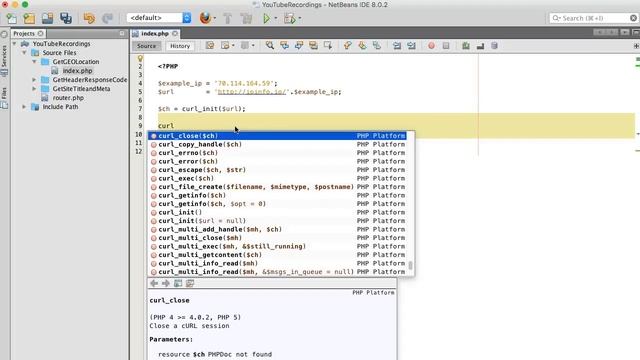Click the Clean and Build icon
Image resolution: width=640 pixels, height=360 pixels.
[246, 18]
